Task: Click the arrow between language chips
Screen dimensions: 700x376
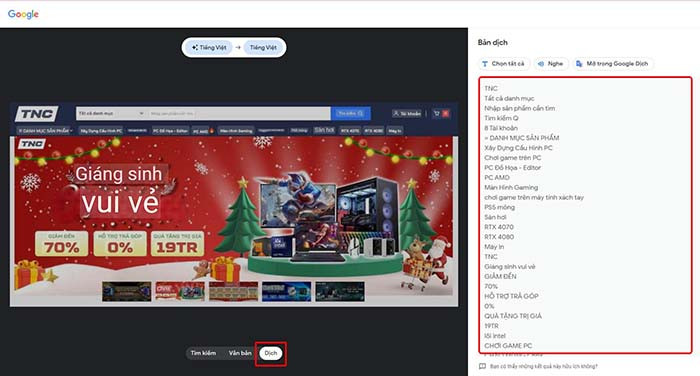Action: click(x=238, y=47)
